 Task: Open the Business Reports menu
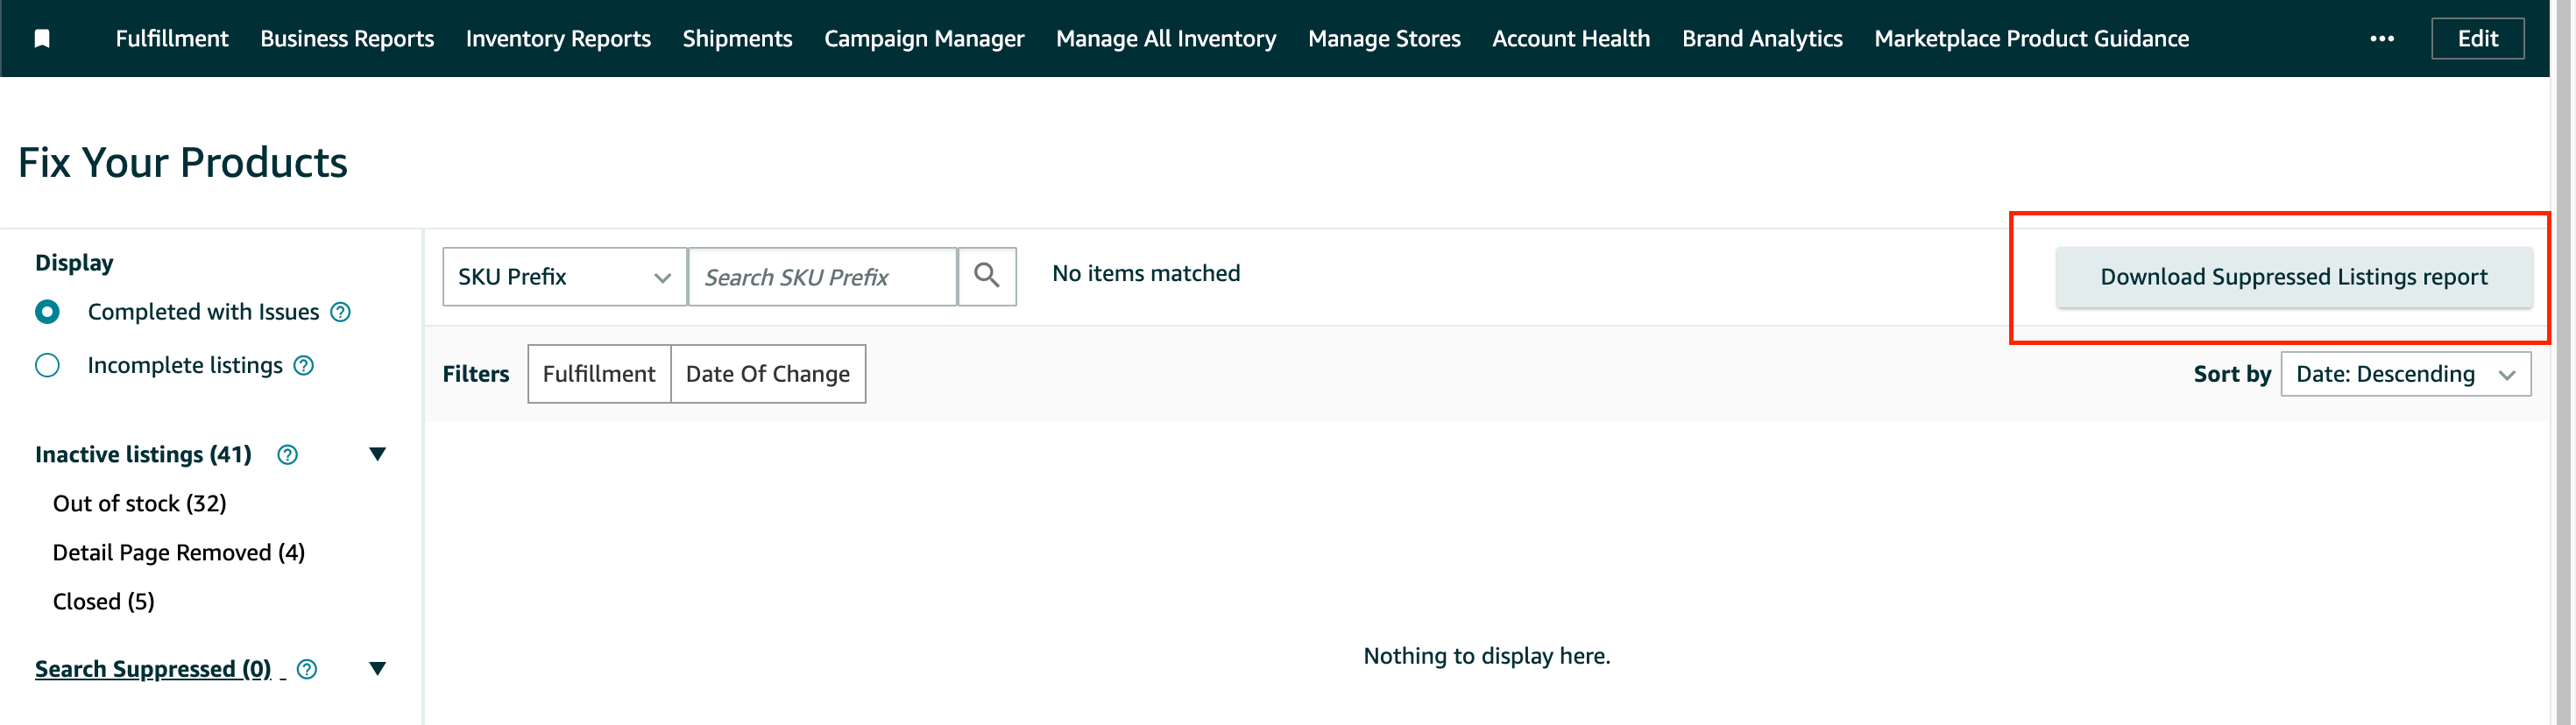tap(347, 39)
